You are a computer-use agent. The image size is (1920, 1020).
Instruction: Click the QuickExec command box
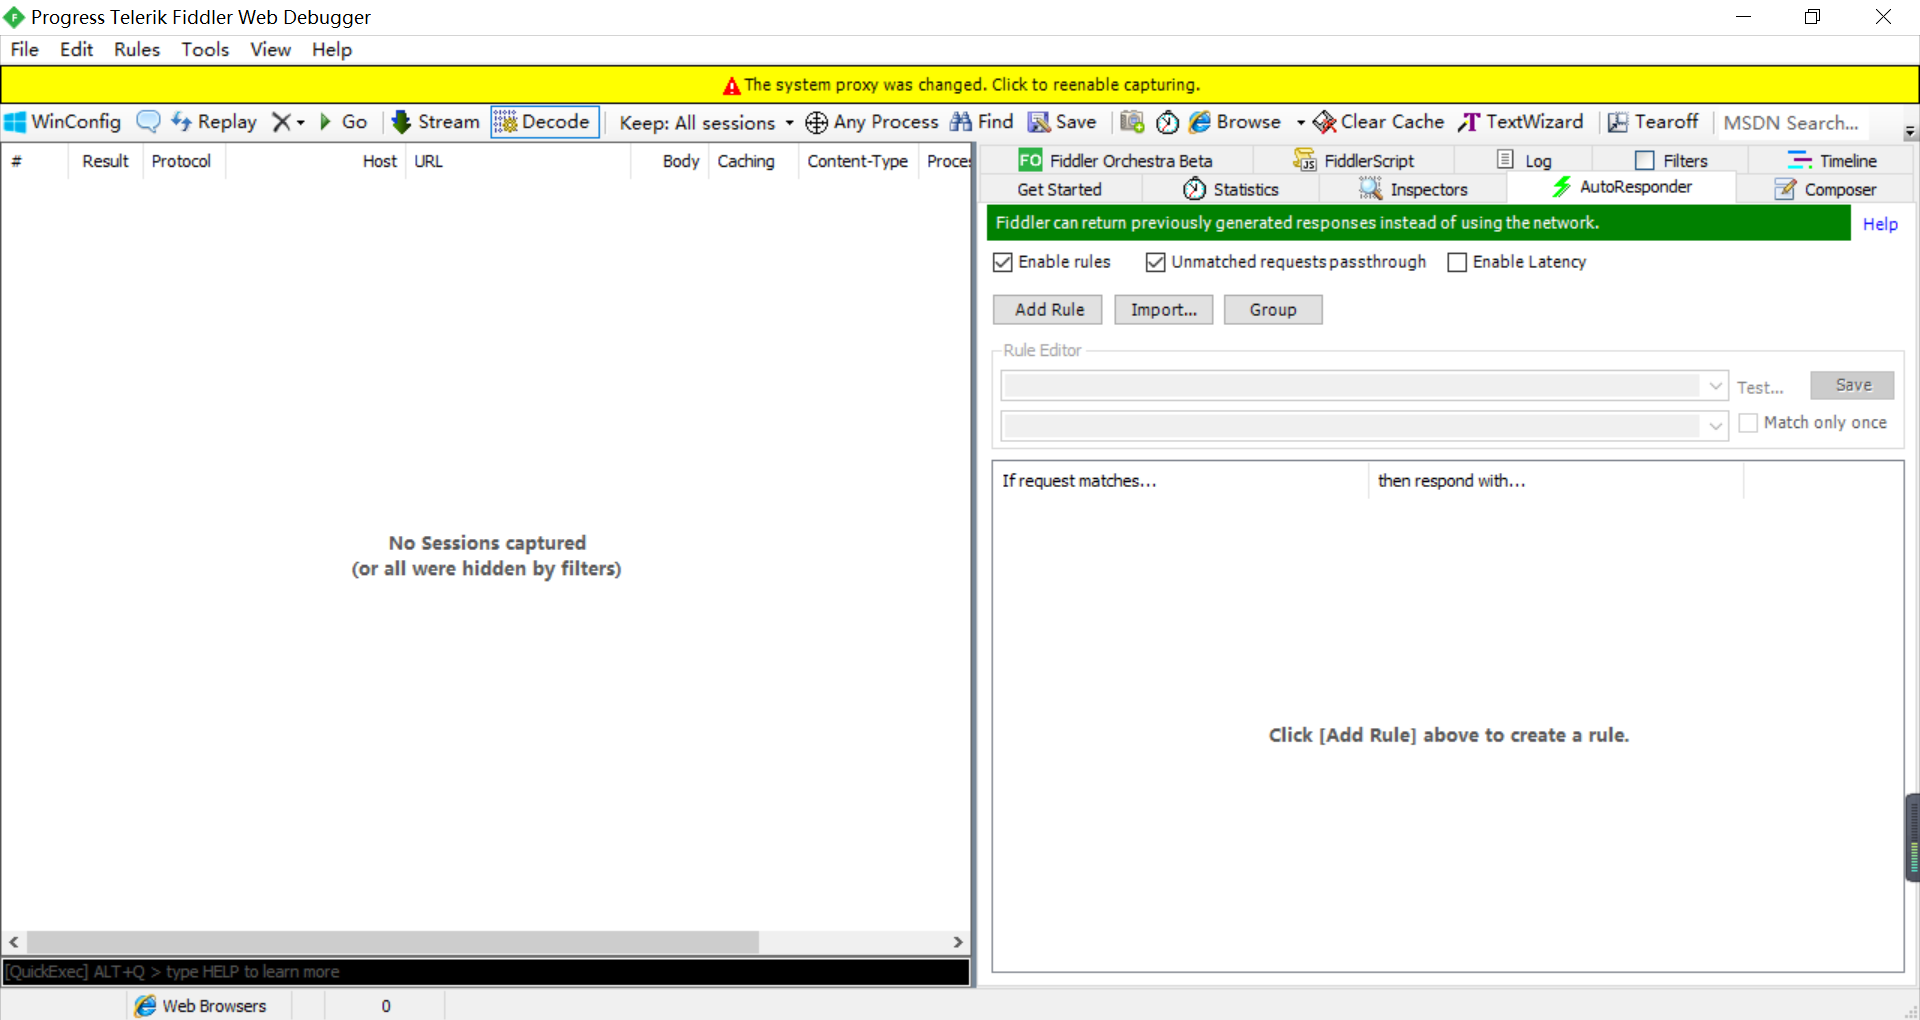pos(486,972)
